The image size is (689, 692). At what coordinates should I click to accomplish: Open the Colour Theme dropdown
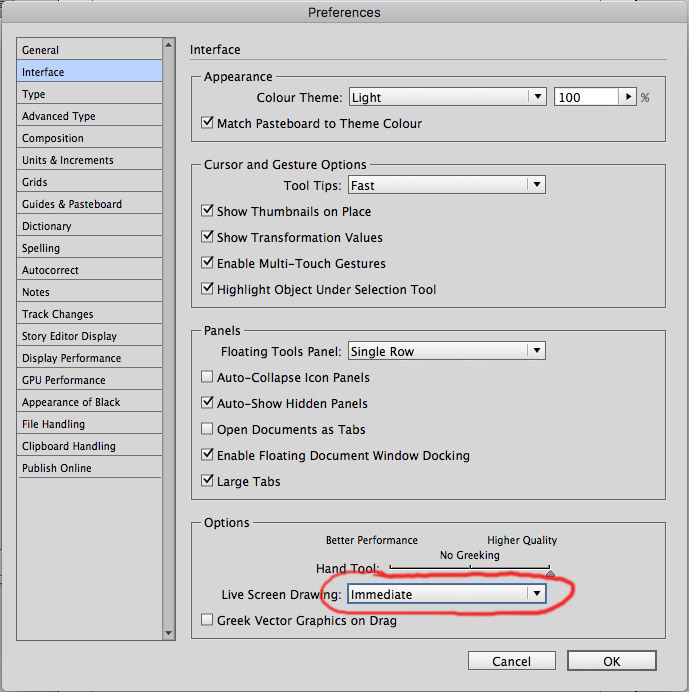tap(448, 97)
